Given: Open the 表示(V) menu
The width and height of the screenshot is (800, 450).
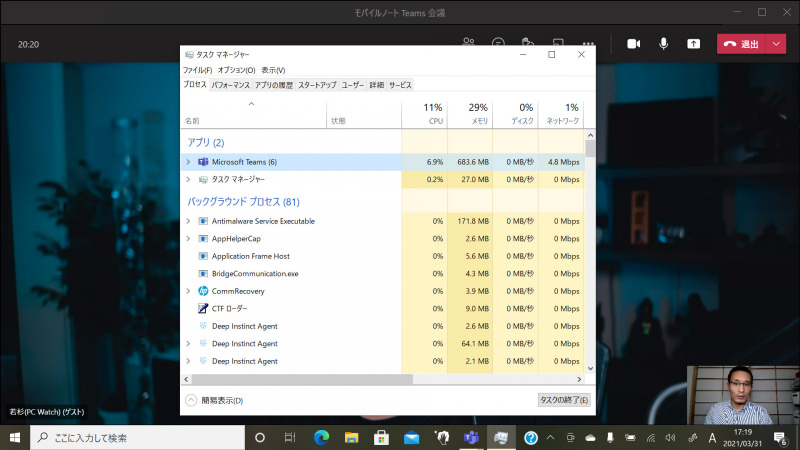Looking at the screenshot, I should click(x=273, y=70).
